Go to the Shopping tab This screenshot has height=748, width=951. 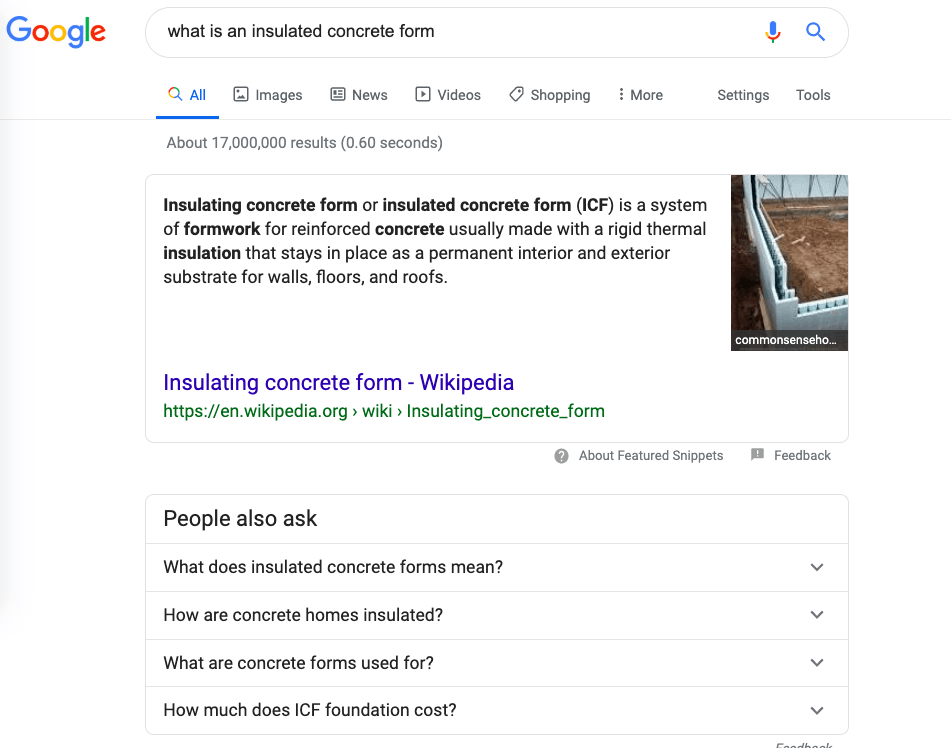coord(549,95)
